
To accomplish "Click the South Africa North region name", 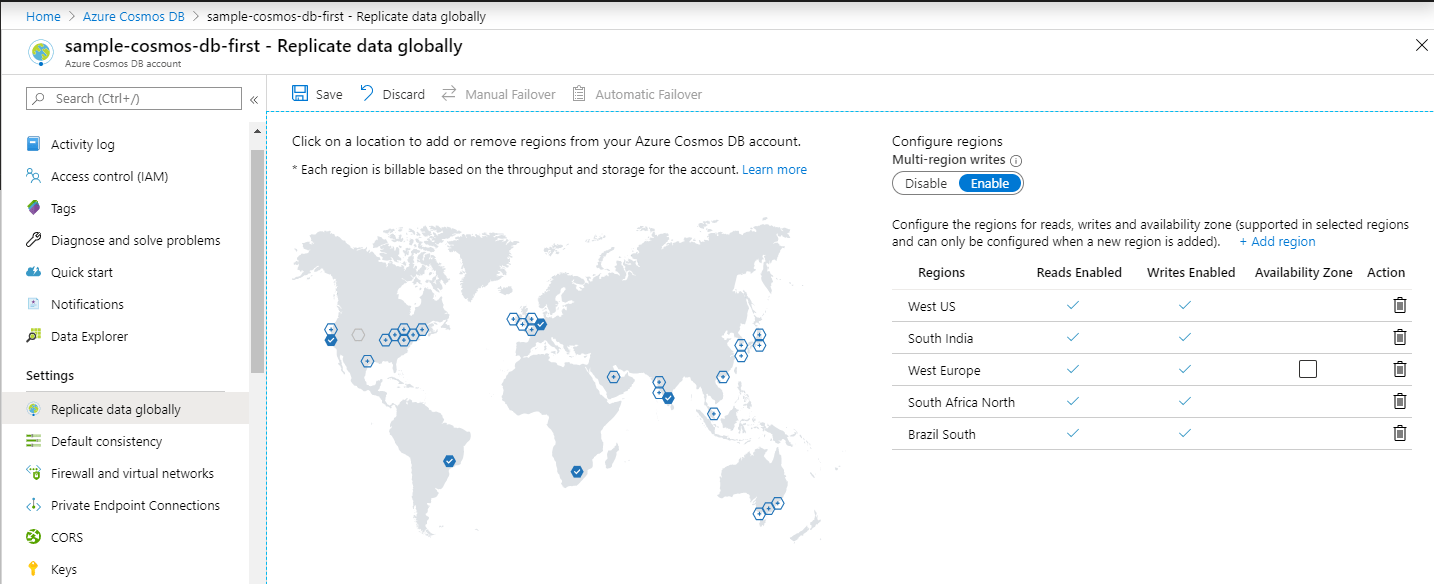I will tap(961, 402).
